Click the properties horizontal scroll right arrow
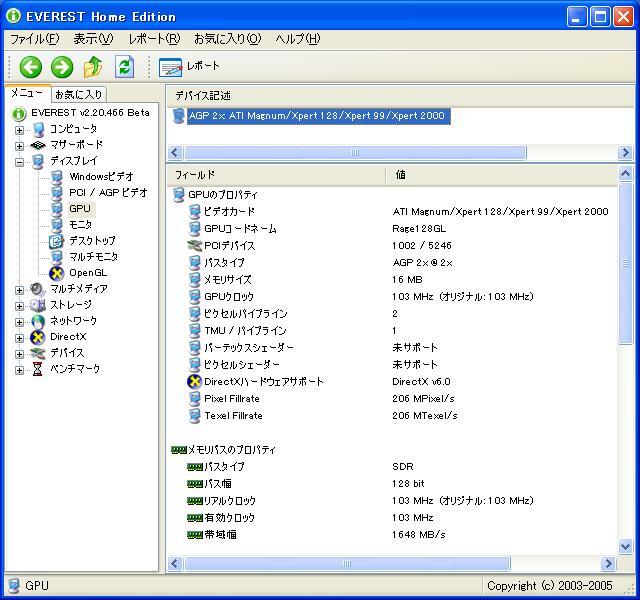This screenshot has width=640, height=600. pos(608,564)
